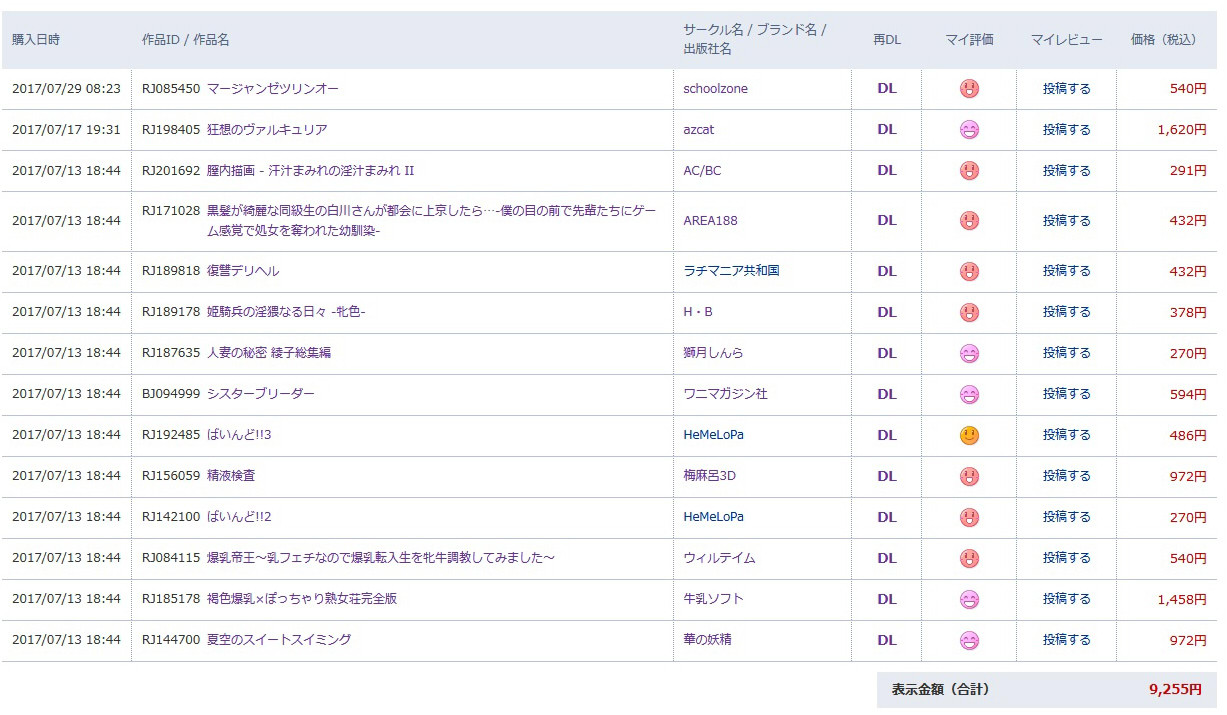The width and height of the screenshot is (1227, 715).
Task: Click 投稿する in the AREA188 row
Action: tap(1067, 220)
